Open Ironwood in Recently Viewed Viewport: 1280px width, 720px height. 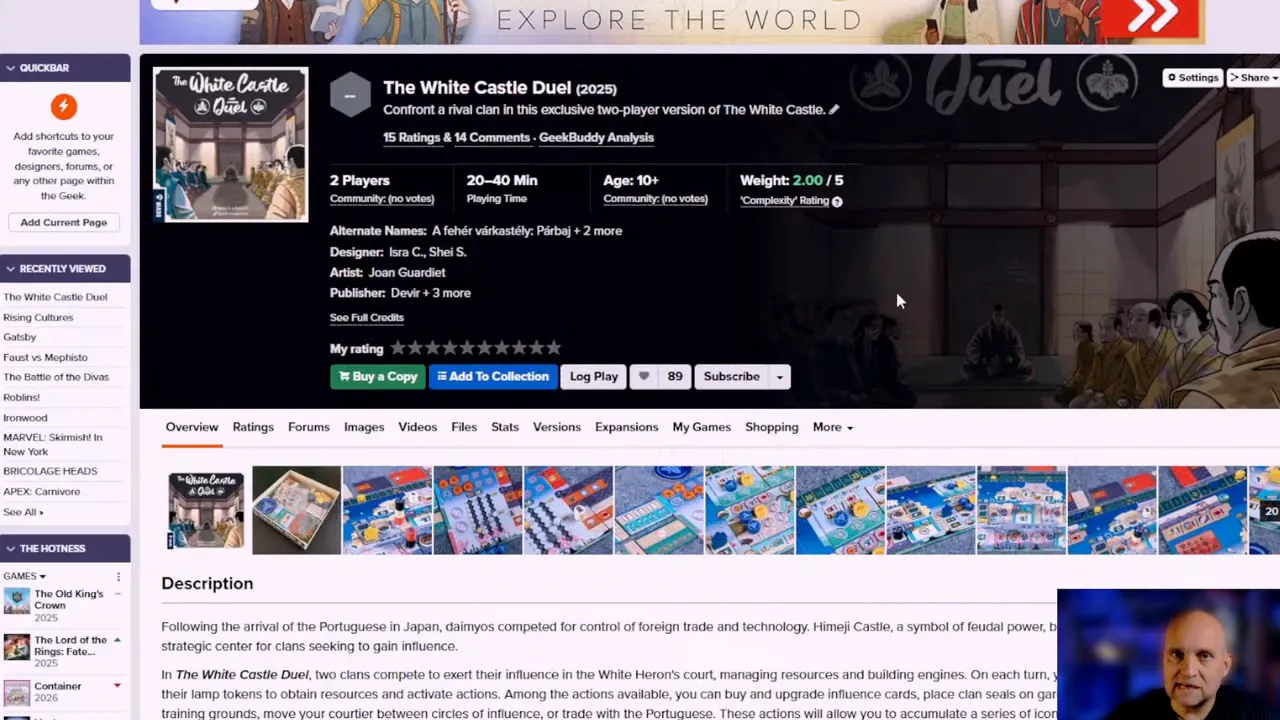click(x=25, y=418)
